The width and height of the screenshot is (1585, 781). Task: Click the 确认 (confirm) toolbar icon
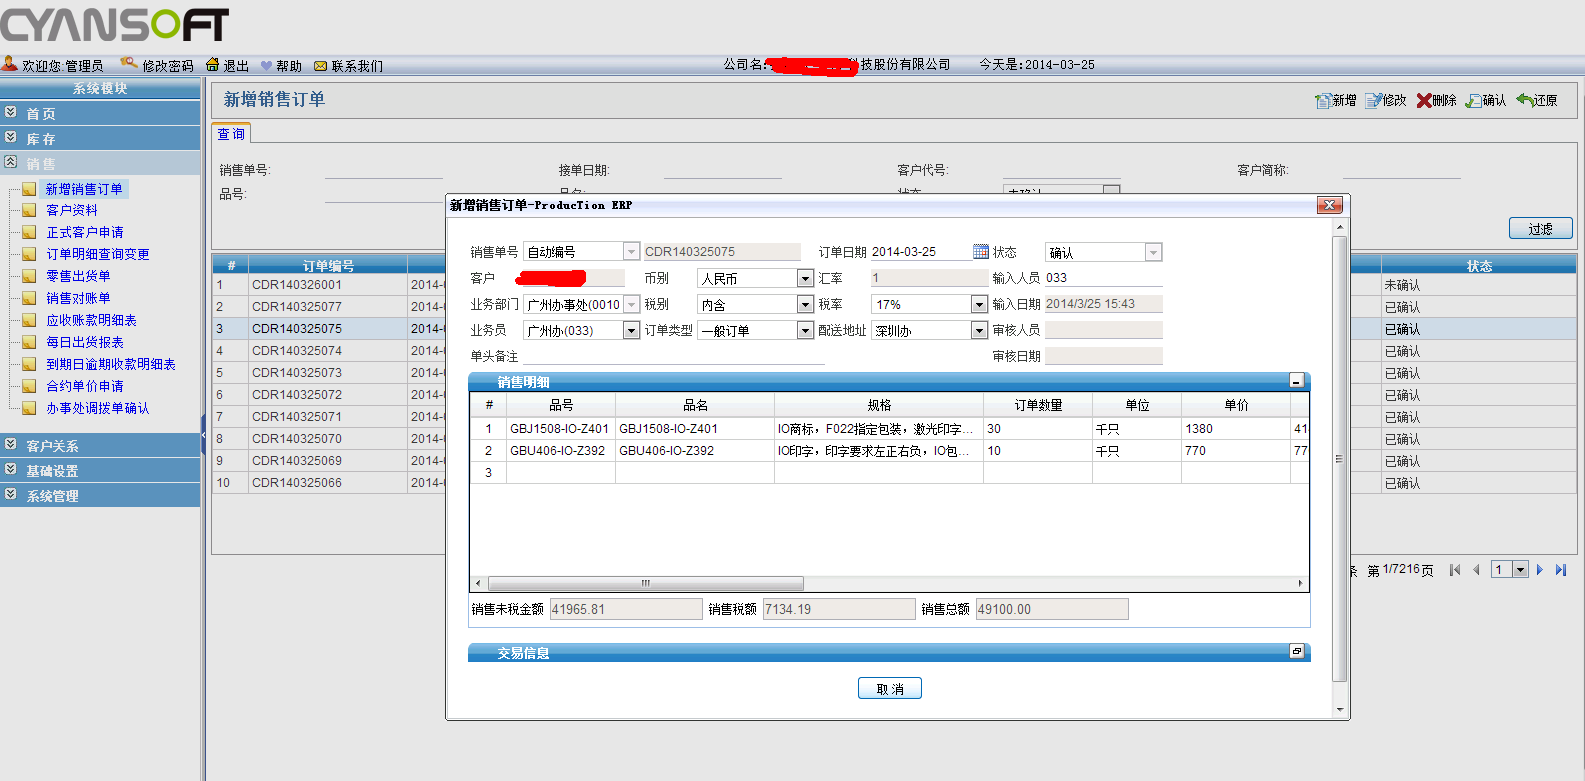tap(1474, 101)
